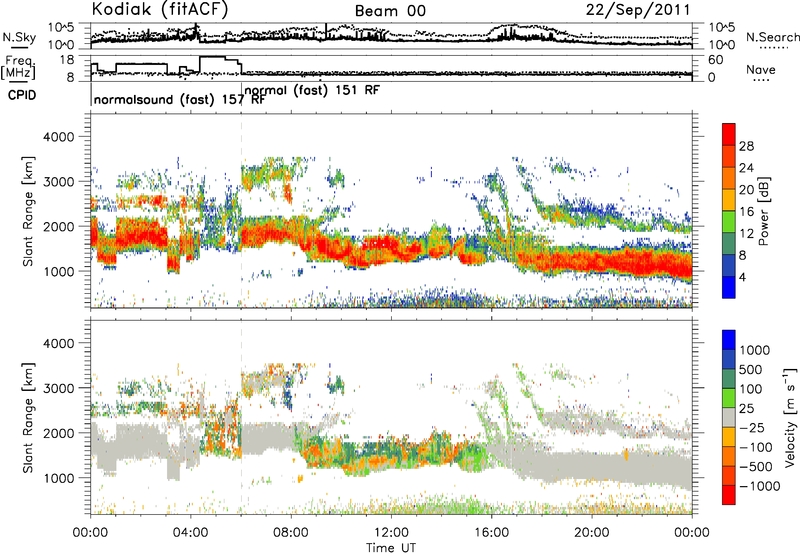The width and height of the screenshot is (800, 554).
Task: Click the "2000" tick of the velocity panel
Action: point(58,433)
